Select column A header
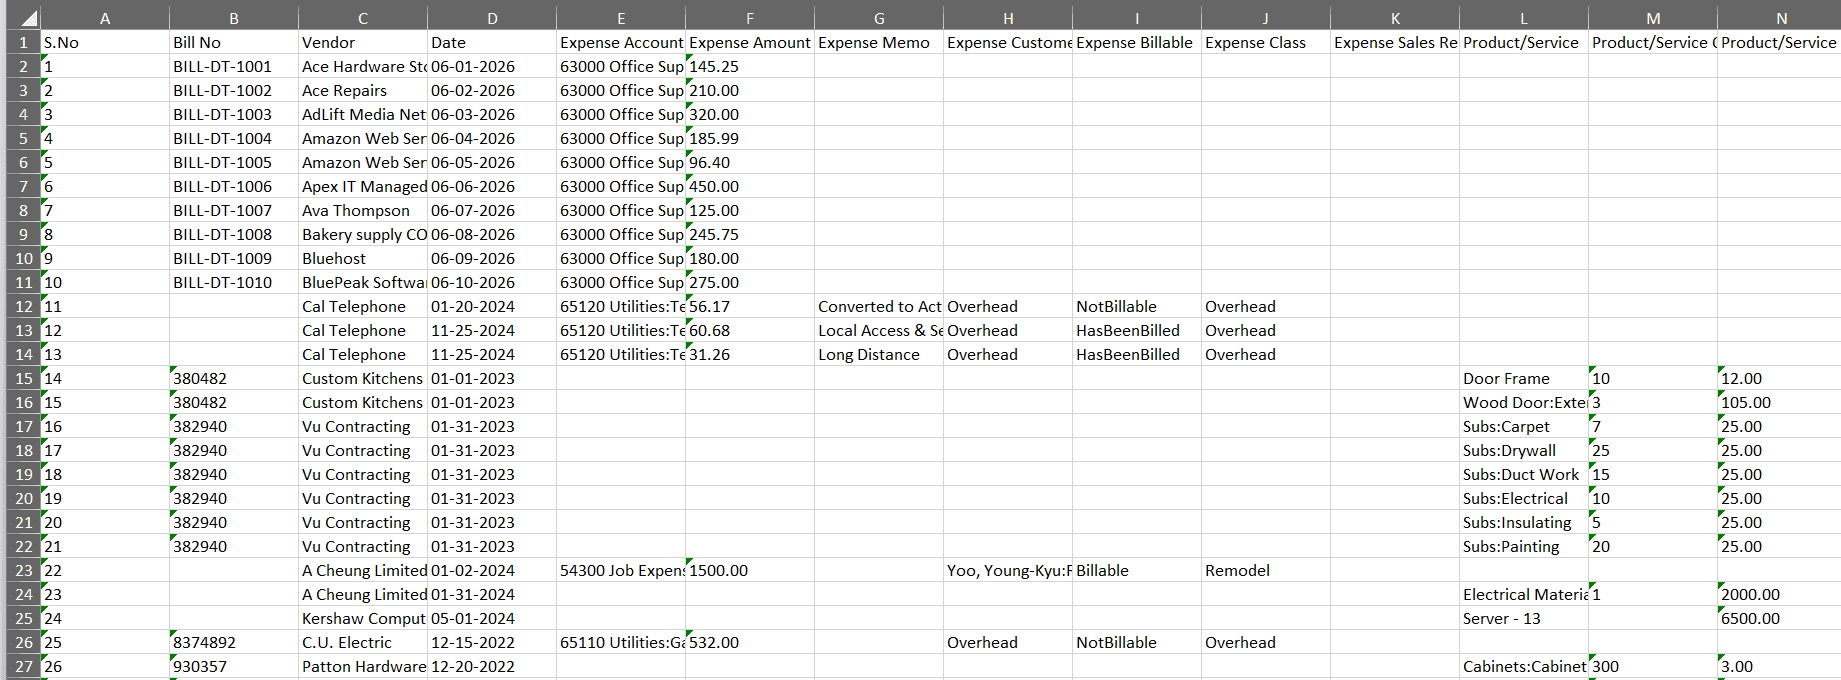Image resolution: width=1841 pixels, height=680 pixels. (x=105, y=18)
